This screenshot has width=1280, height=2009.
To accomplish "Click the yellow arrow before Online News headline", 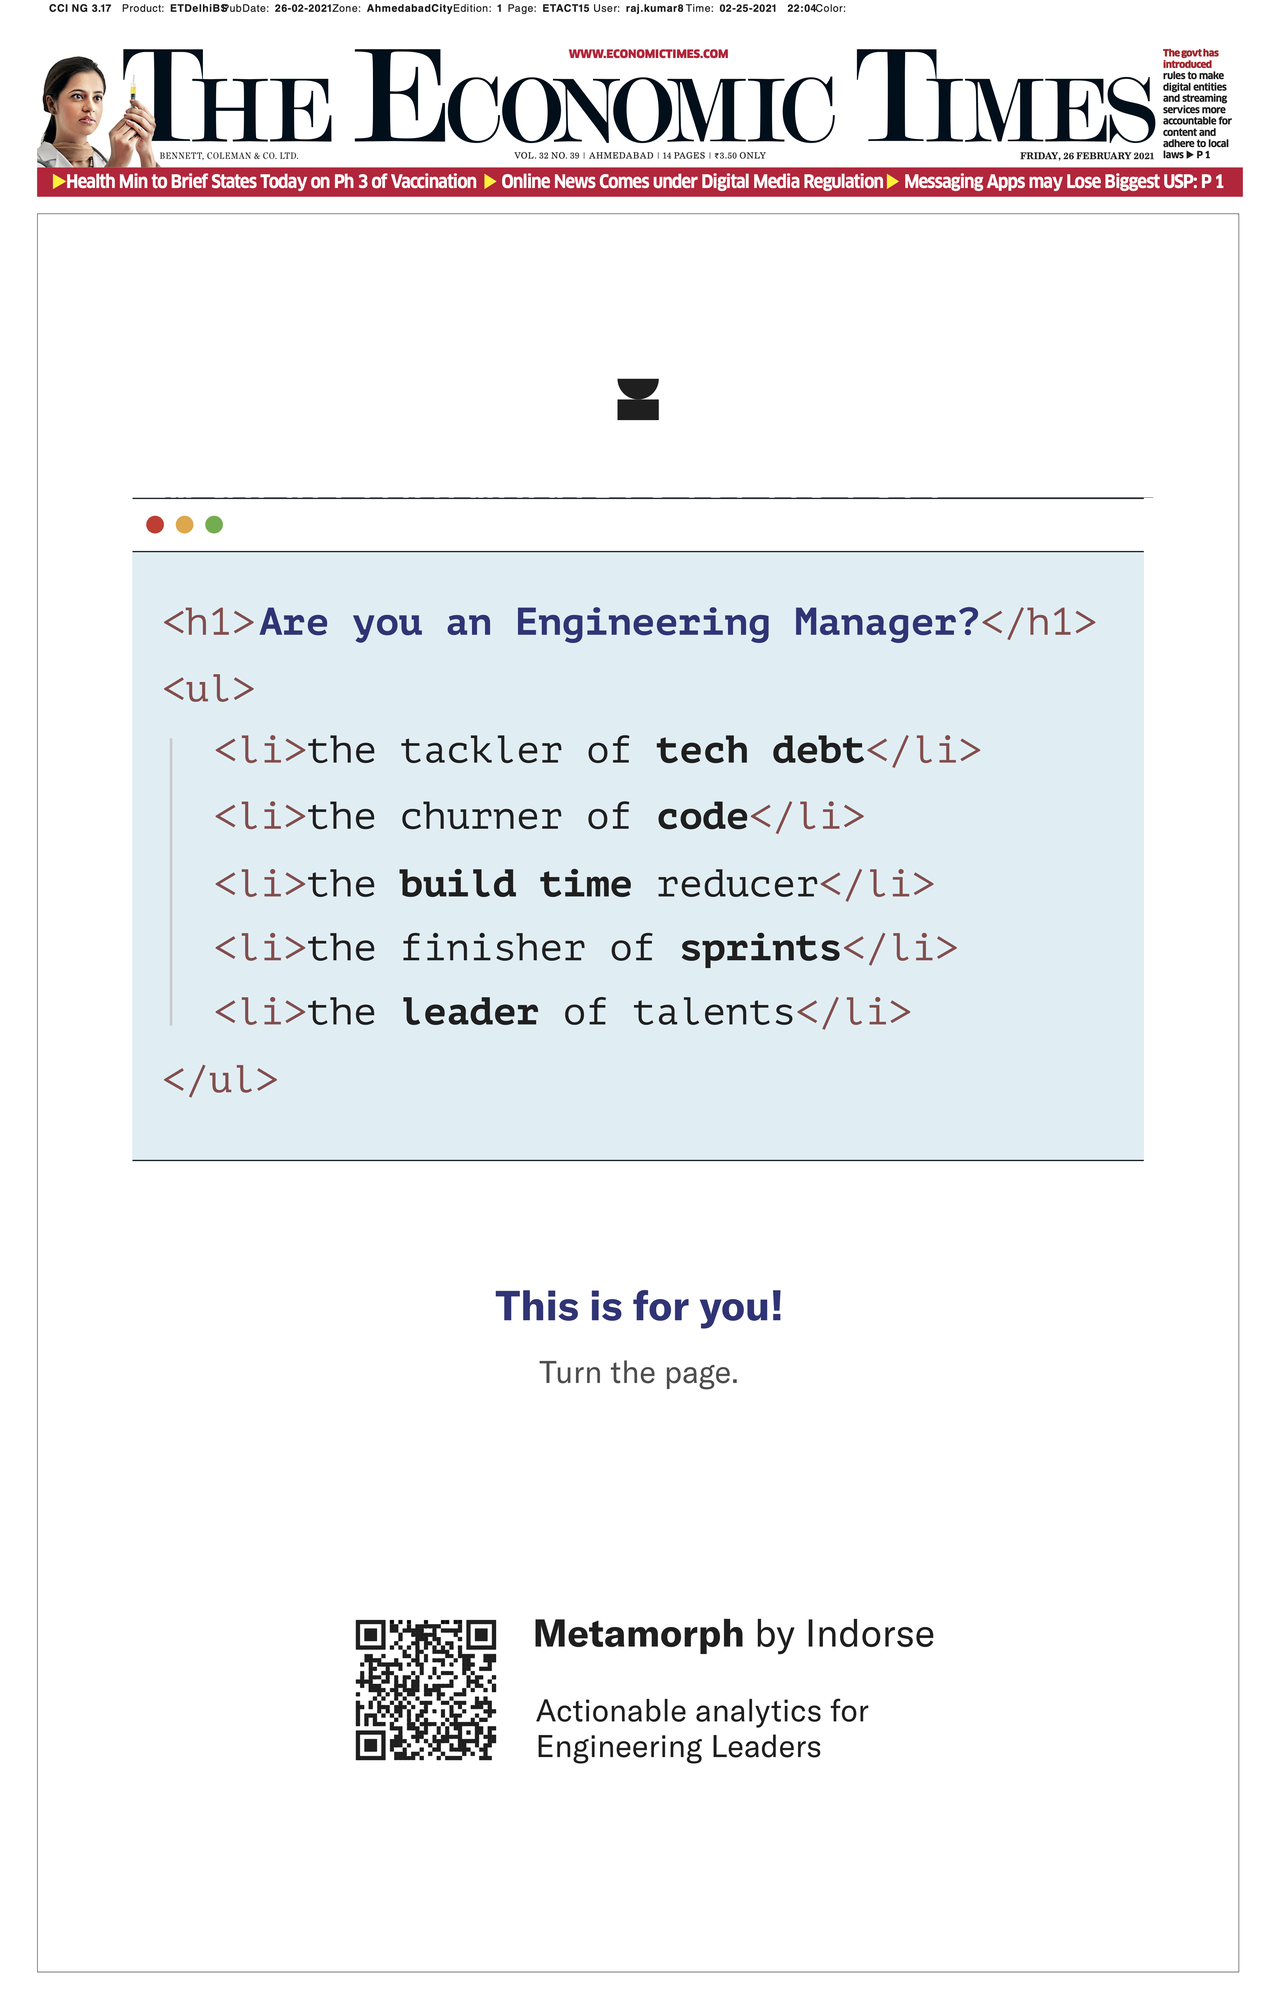I will (490, 182).
